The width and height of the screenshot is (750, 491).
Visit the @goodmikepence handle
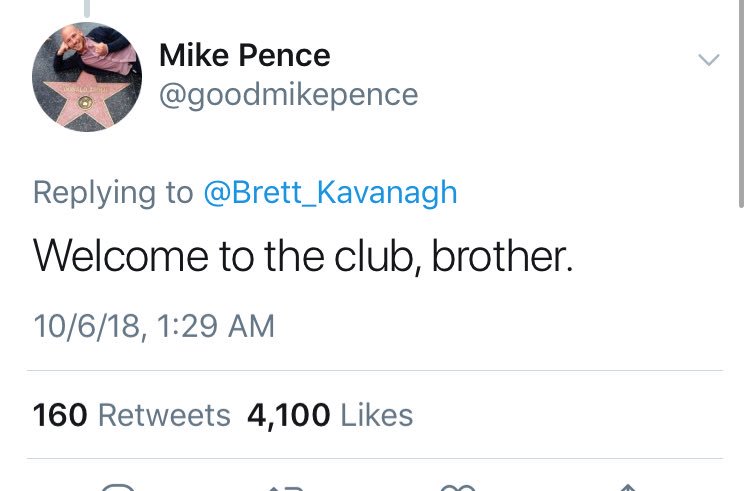click(x=289, y=95)
